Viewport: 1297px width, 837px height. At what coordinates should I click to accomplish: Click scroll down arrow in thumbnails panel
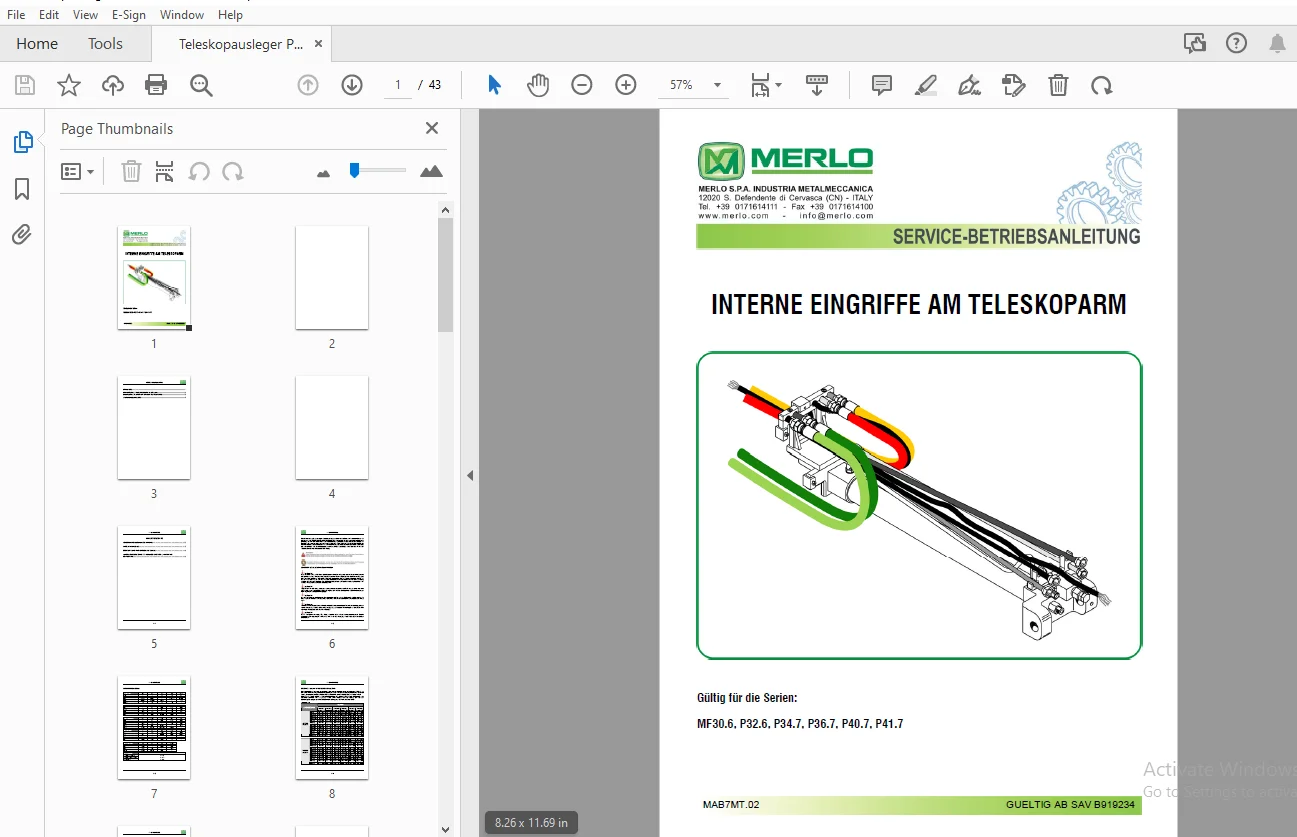tap(446, 828)
